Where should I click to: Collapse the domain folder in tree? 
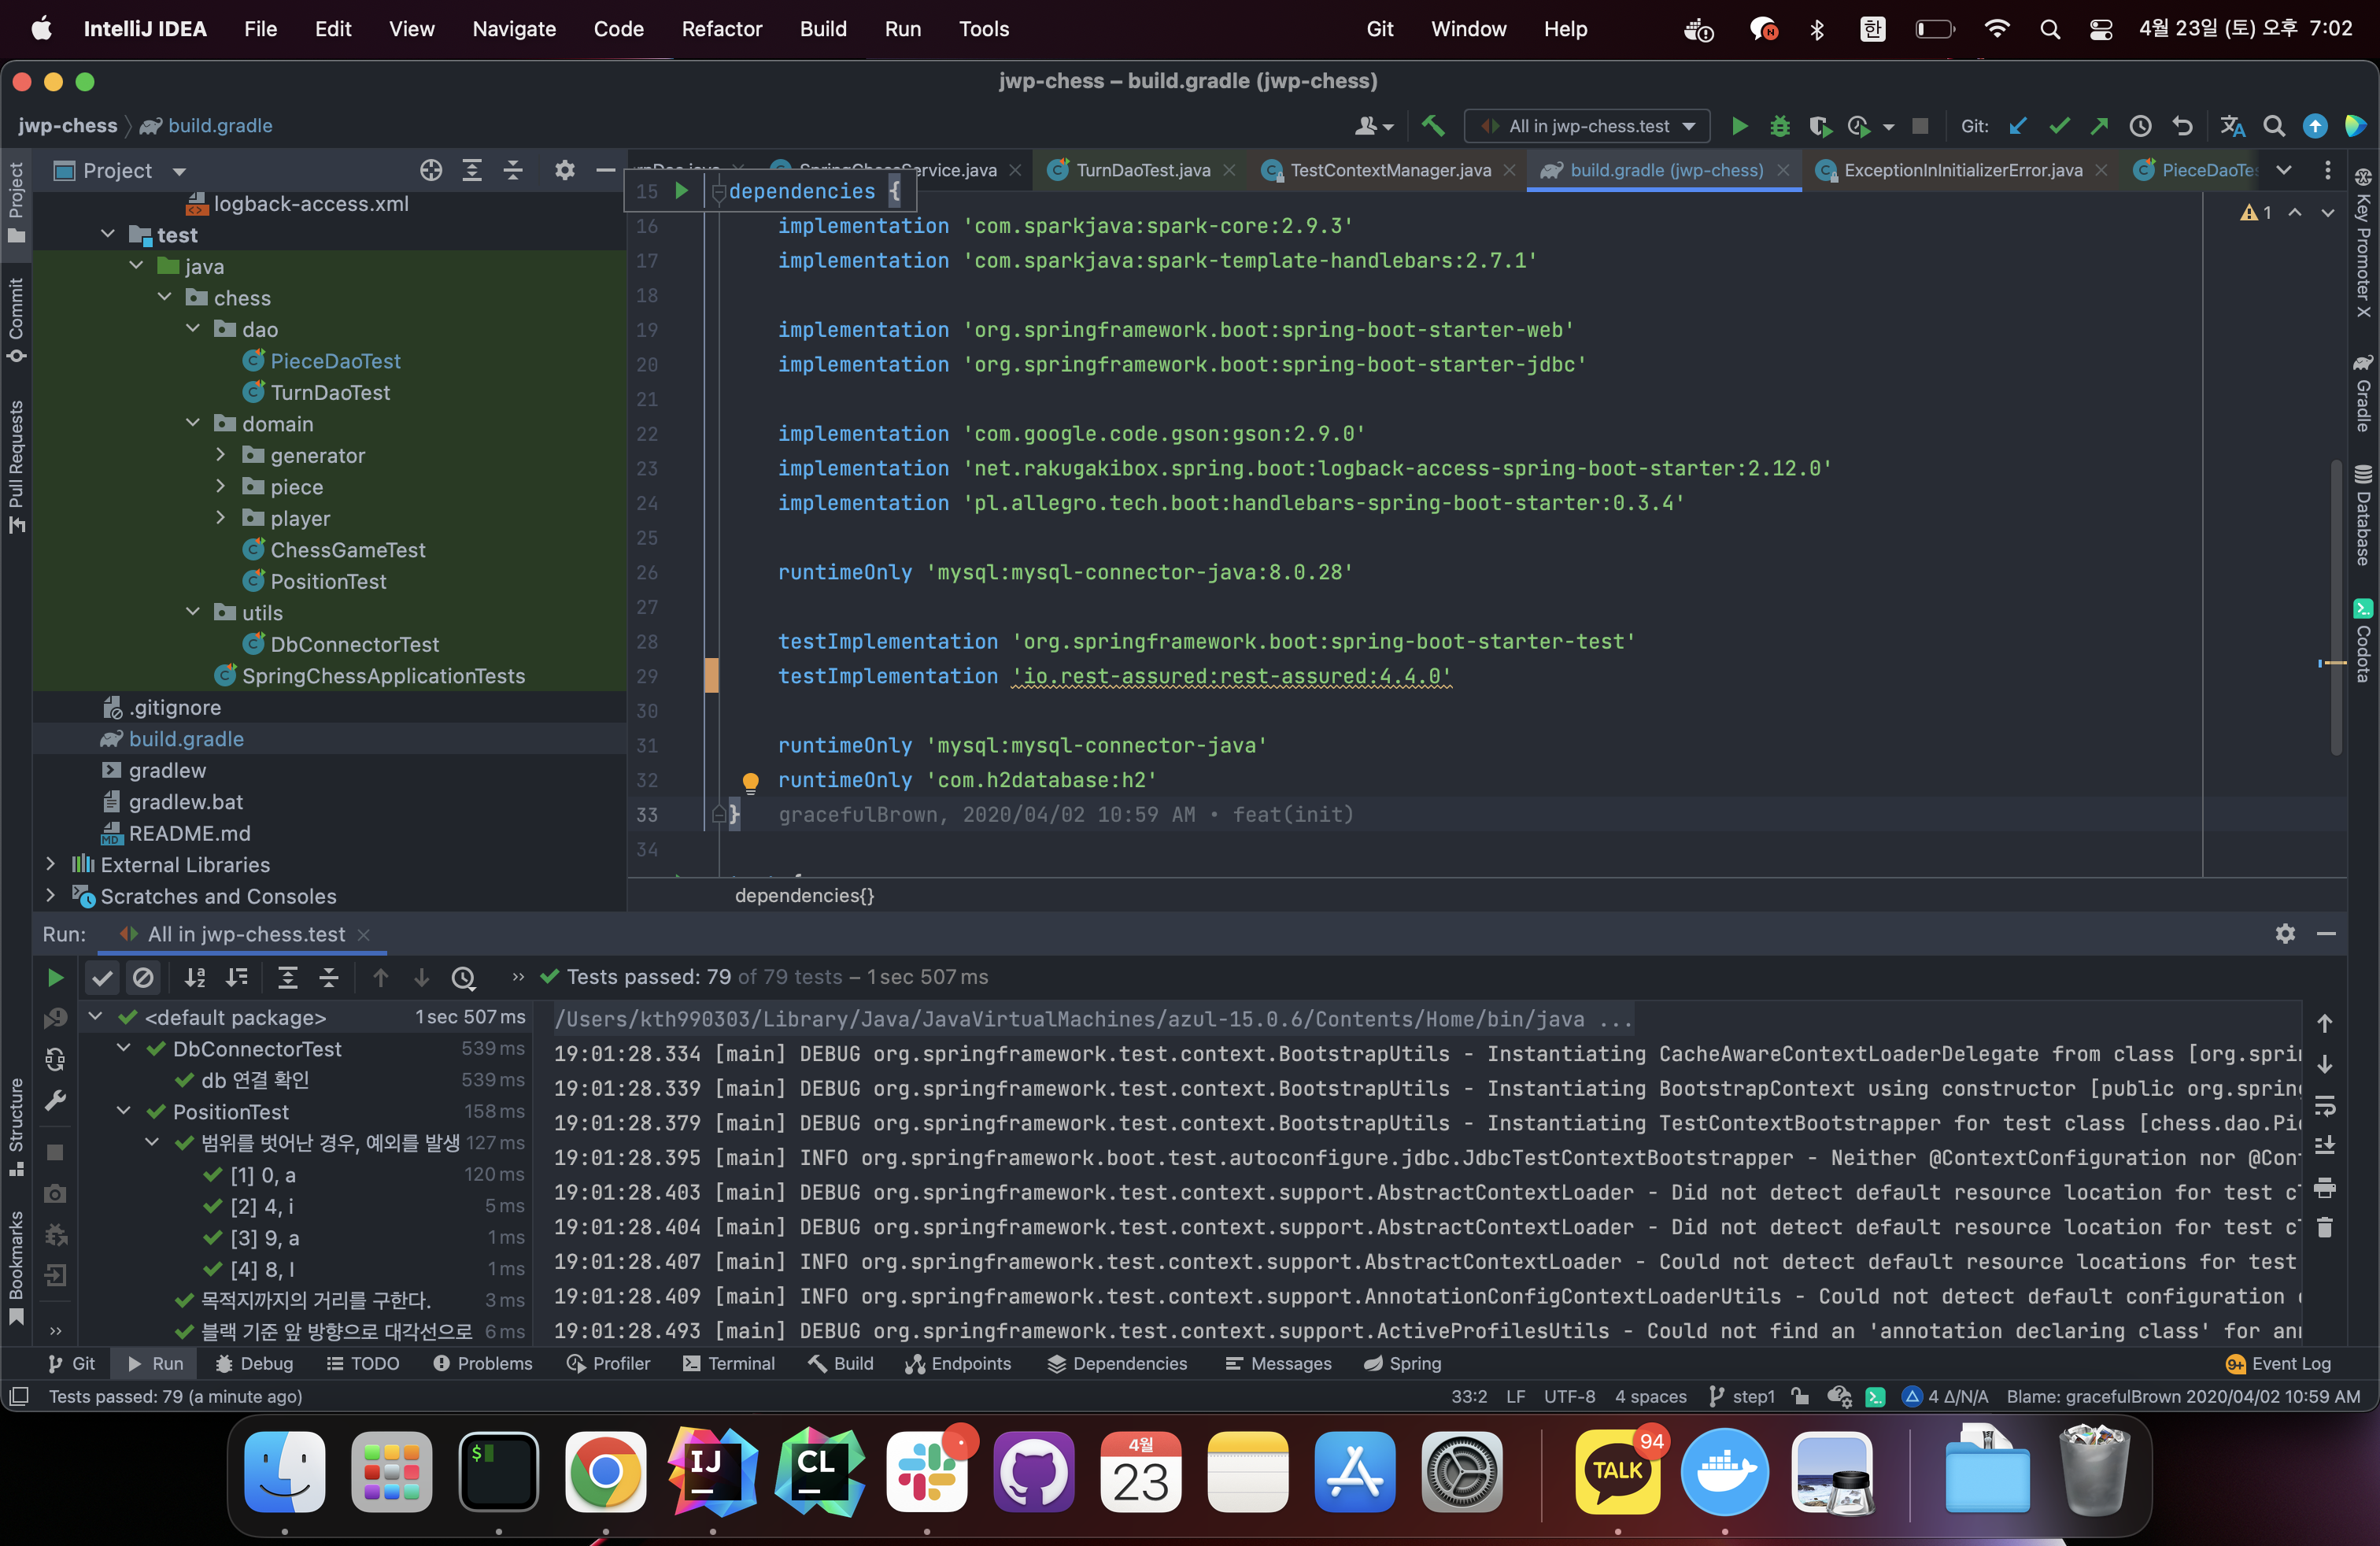pyautogui.click(x=193, y=424)
